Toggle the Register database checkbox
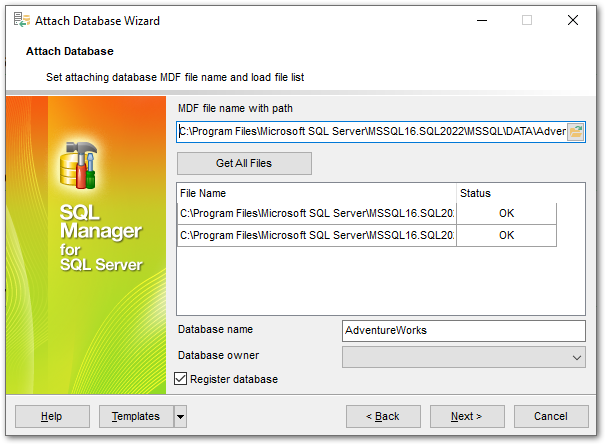The image size is (606, 445). click(x=180, y=379)
